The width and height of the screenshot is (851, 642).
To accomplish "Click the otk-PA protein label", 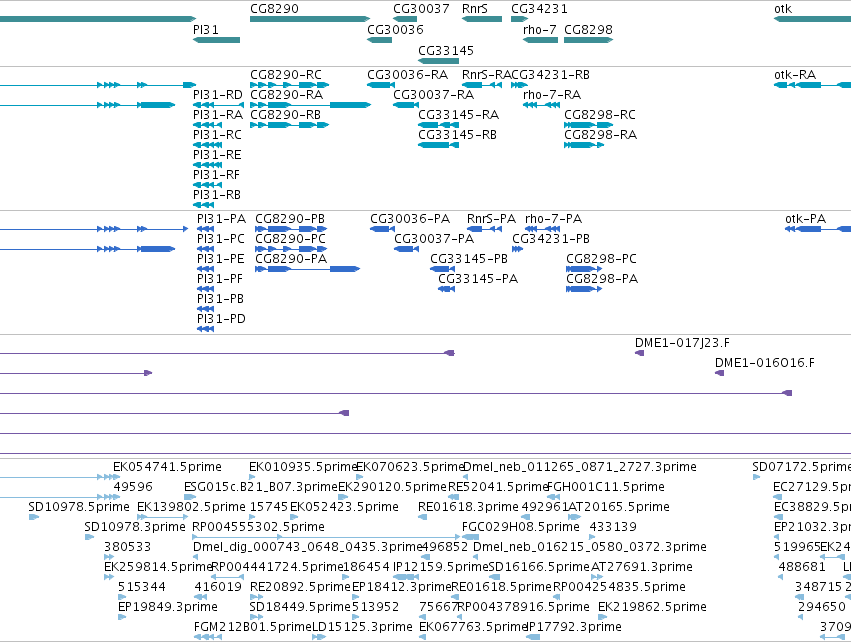I will 805,219.
